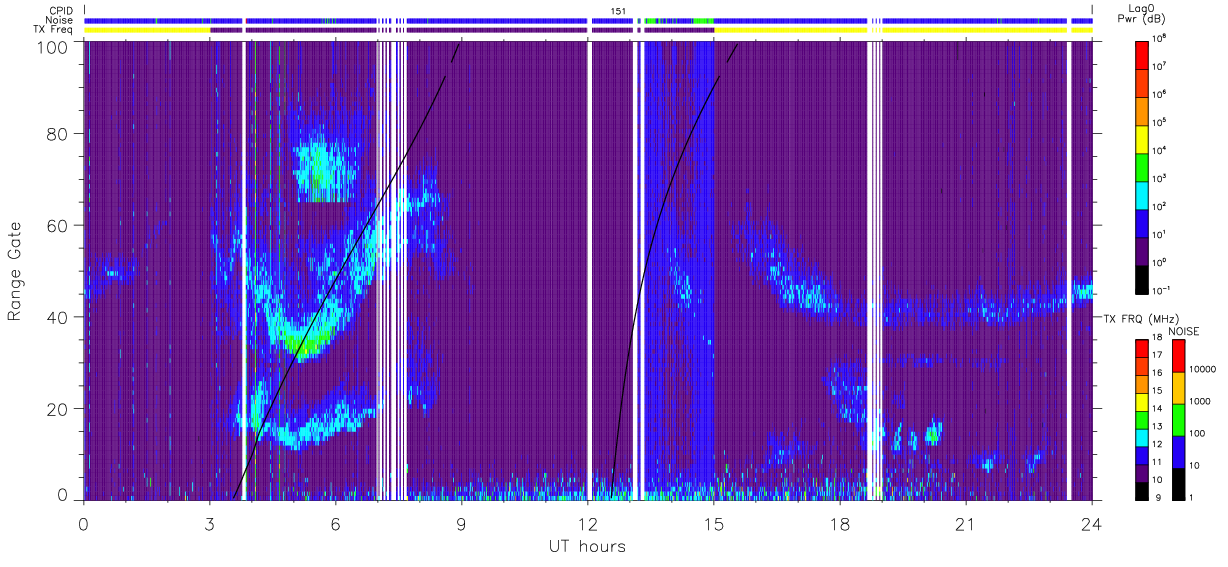
Task: Click the 'Range Gate' y-axis title
Action: (15, 272)
